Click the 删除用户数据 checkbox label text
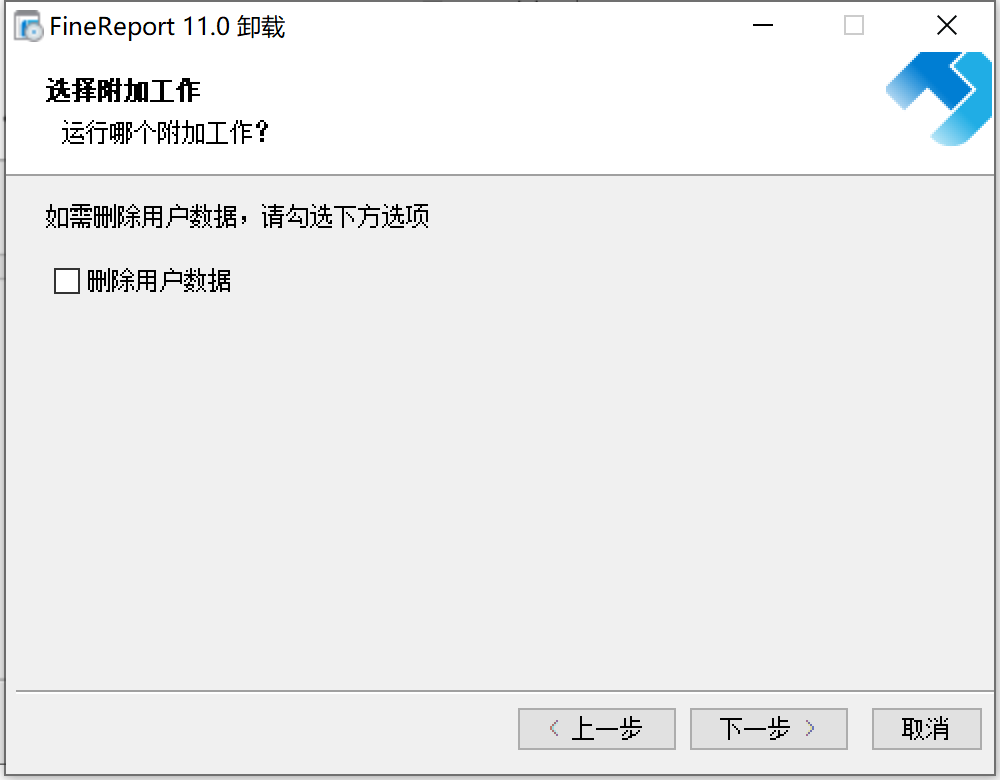The height and width of the screenshot is (780, 1000). [159, 281]
